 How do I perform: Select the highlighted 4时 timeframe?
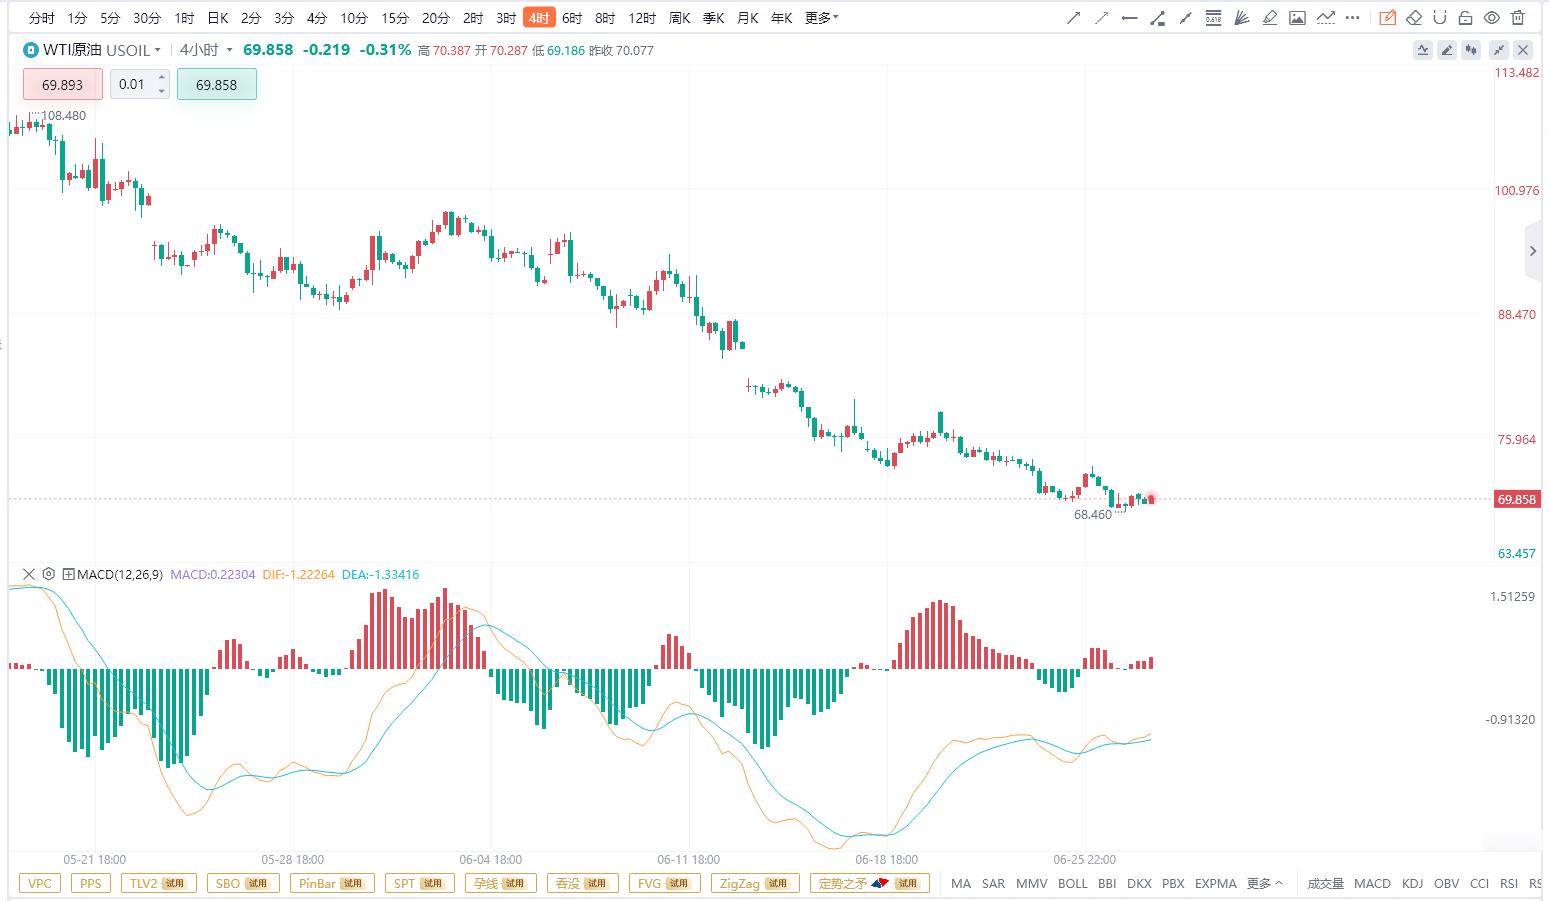pyautogui.click(x=538, y=18)
